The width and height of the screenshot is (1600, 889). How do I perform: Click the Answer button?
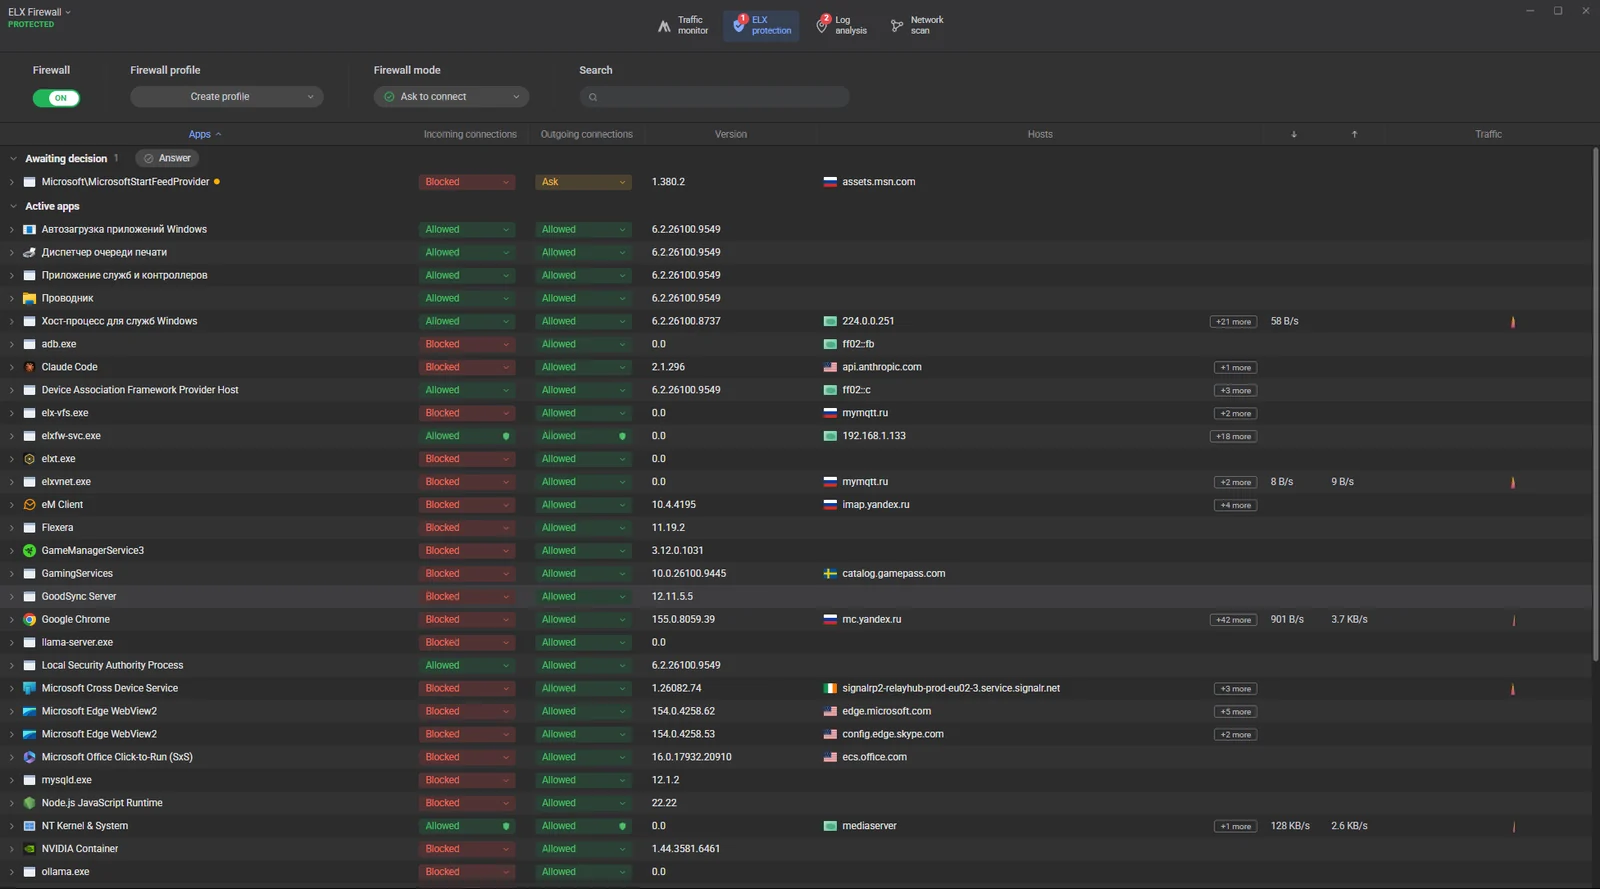click(167, 158)
